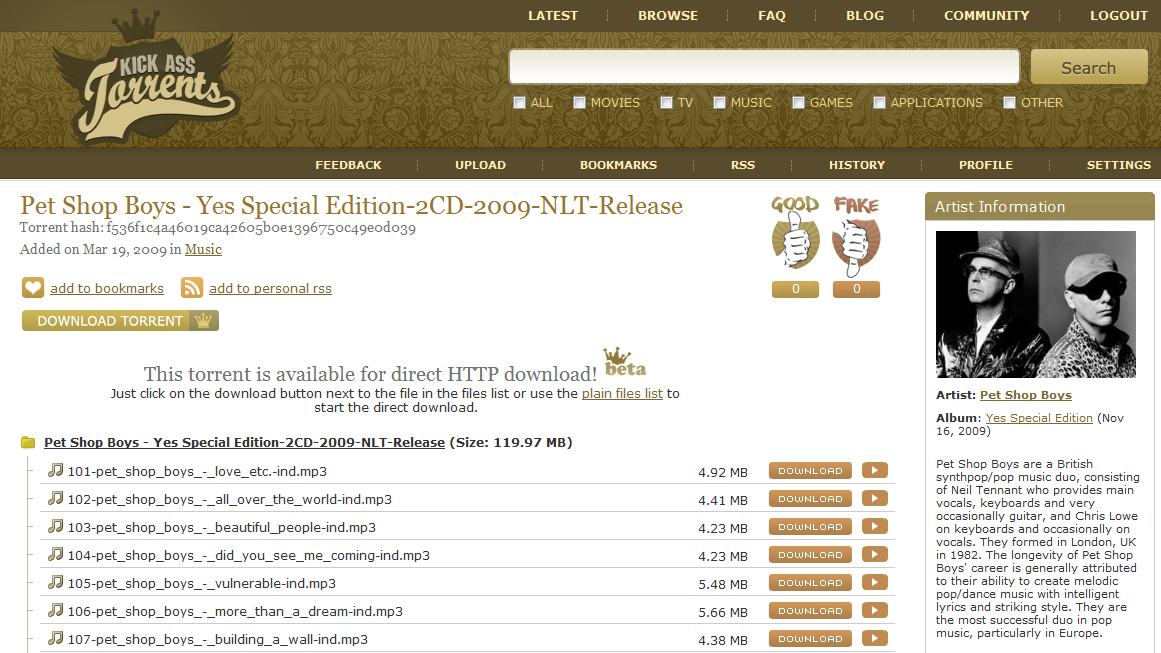Click the Search button
Image resolution: width=1161 pixels, height=653 pixels.
click(1089, 67)
